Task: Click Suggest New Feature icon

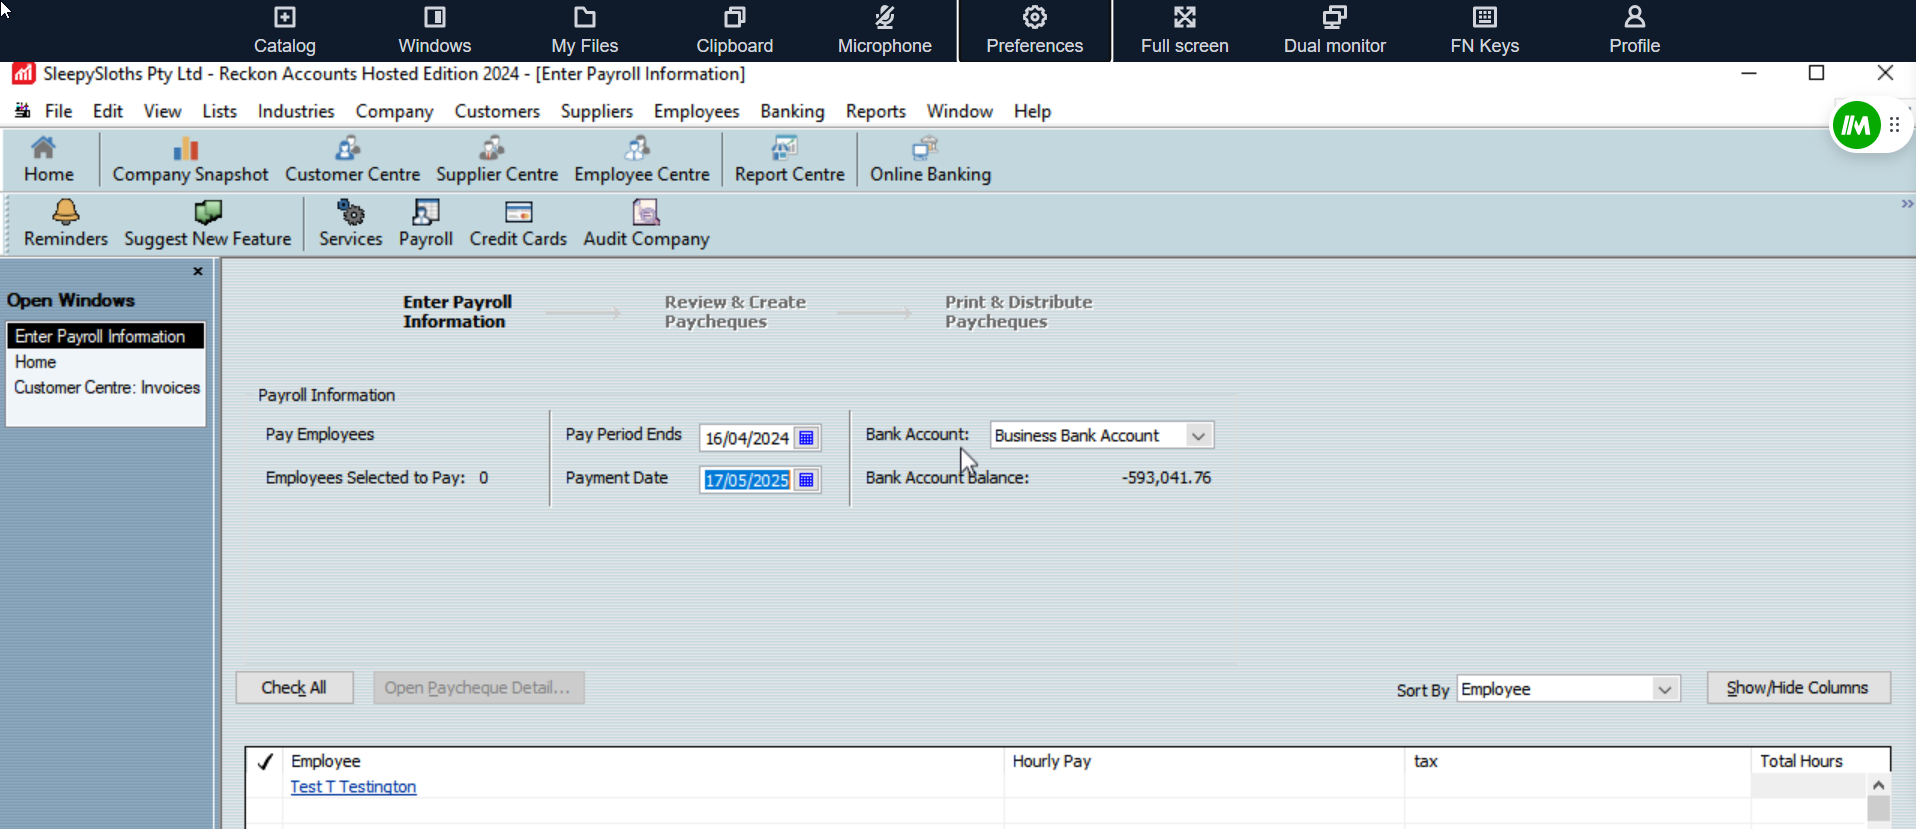Action: coord(208,224)
